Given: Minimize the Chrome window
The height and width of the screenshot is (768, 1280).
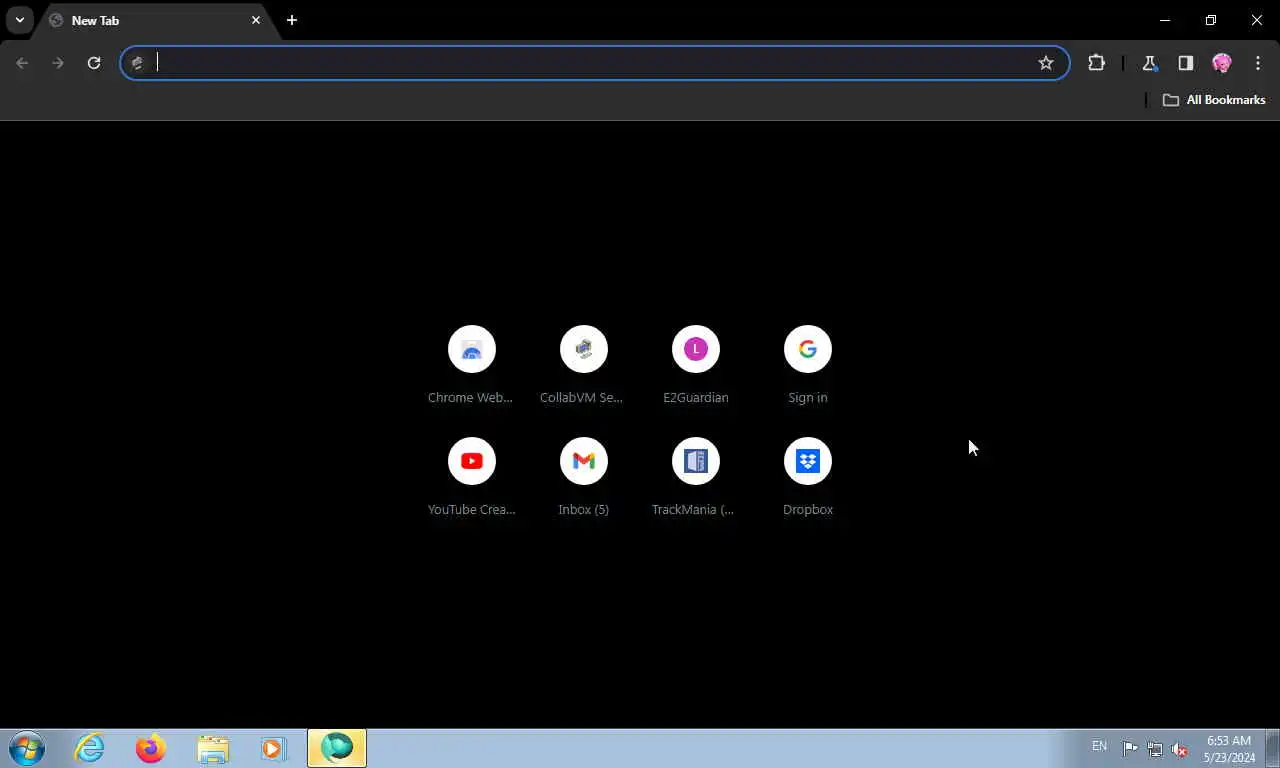Looking at the screenshot, I should click(1165, 20).
